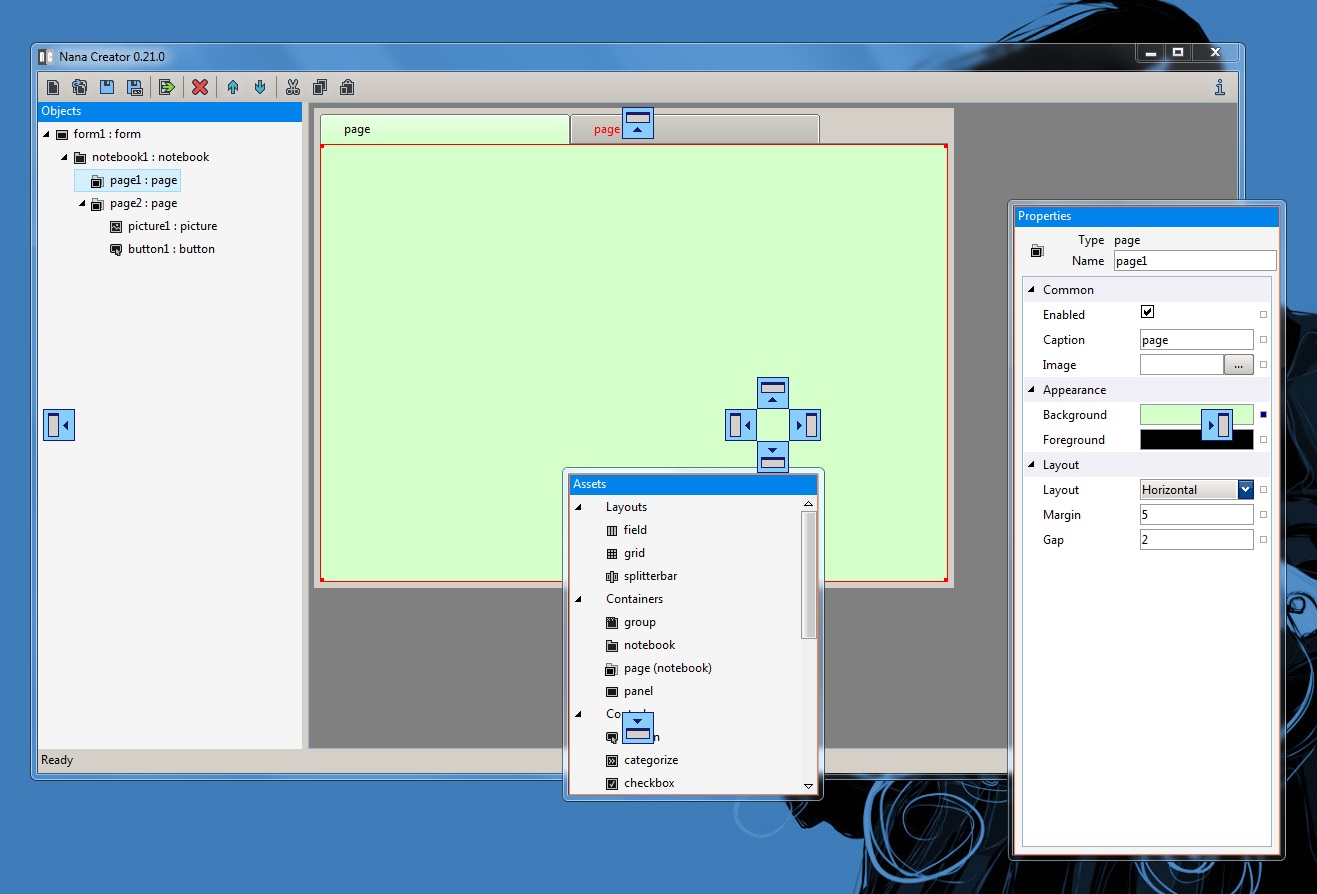
Task: Click the black Foreground color swatch
Action: [x=1196, y=440]
